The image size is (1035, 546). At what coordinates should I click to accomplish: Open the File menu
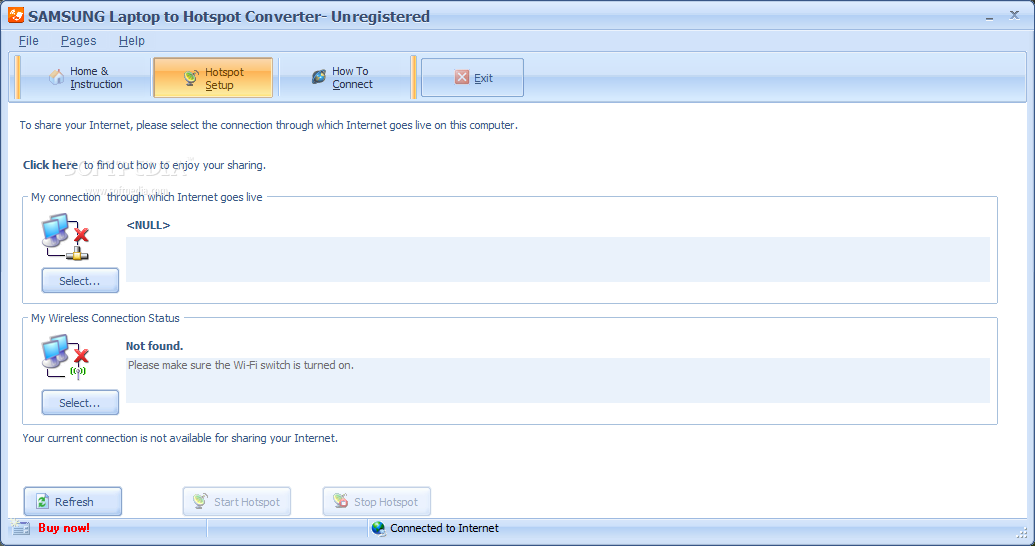[28, 41]
